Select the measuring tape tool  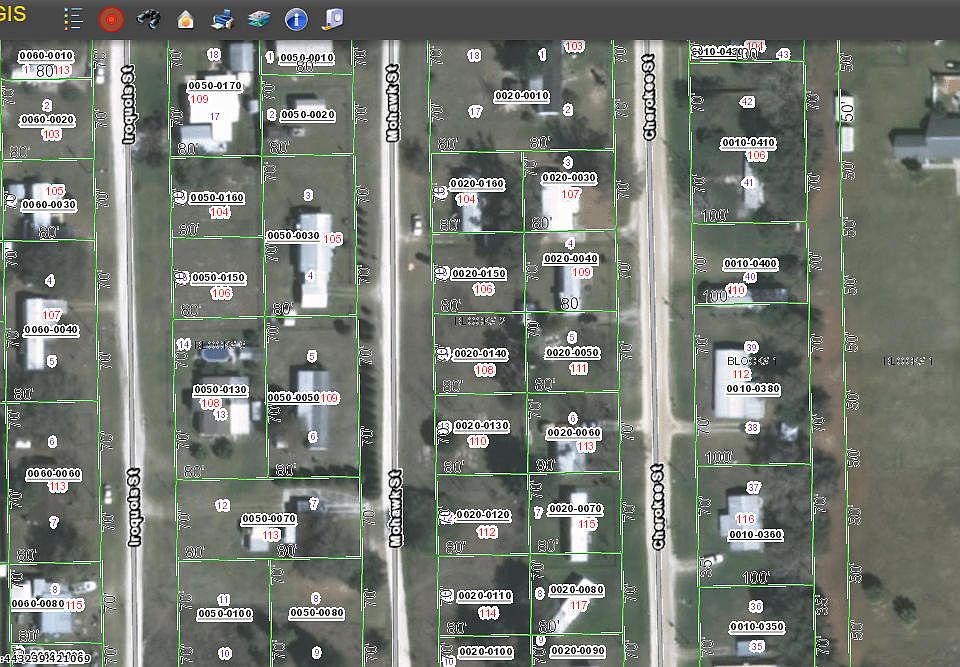pos(333,18)
